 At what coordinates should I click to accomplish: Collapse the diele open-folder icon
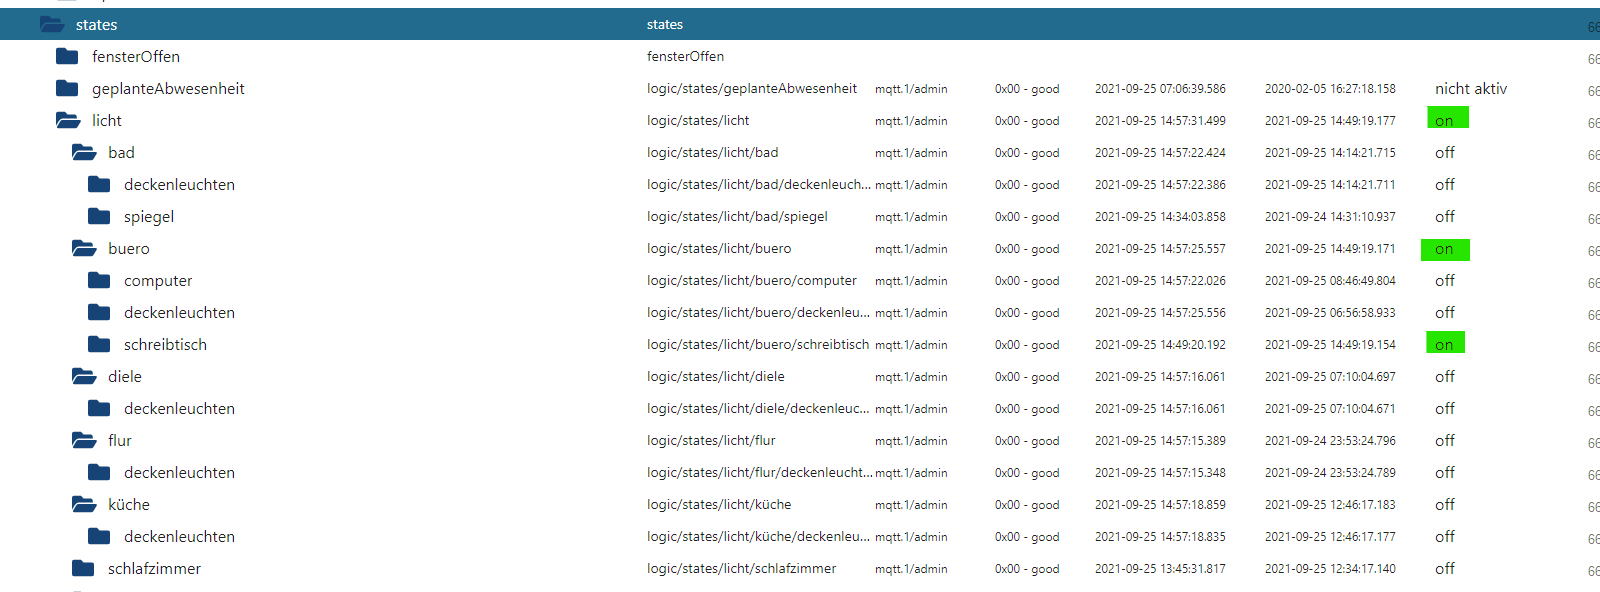(x=84, y=376)
